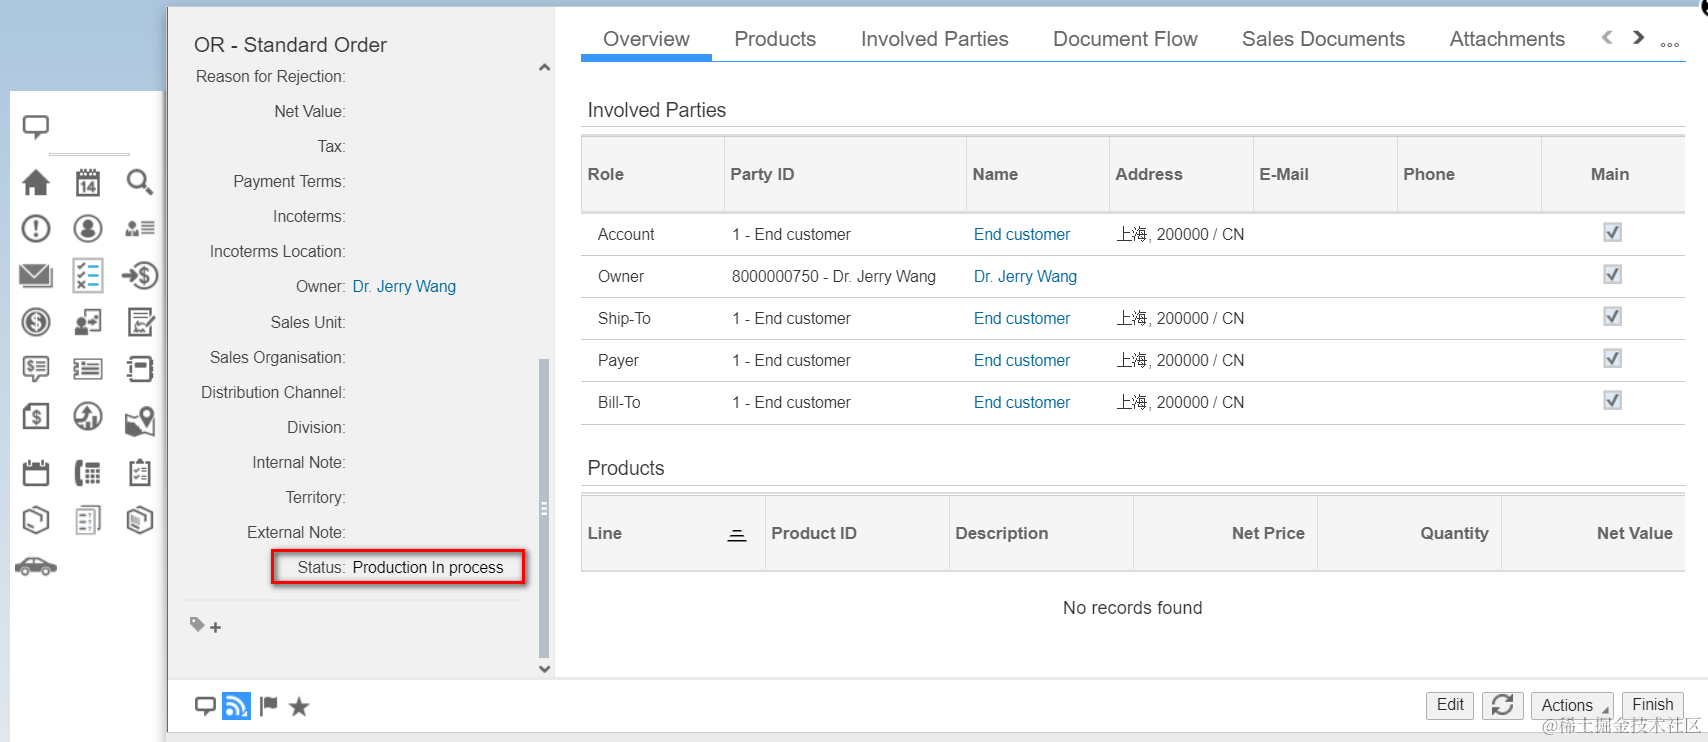Image resolution: width=1708 pixels, height=742 pixels.
Task: Flag this order with the flag icon
Action: click(268, 706)
